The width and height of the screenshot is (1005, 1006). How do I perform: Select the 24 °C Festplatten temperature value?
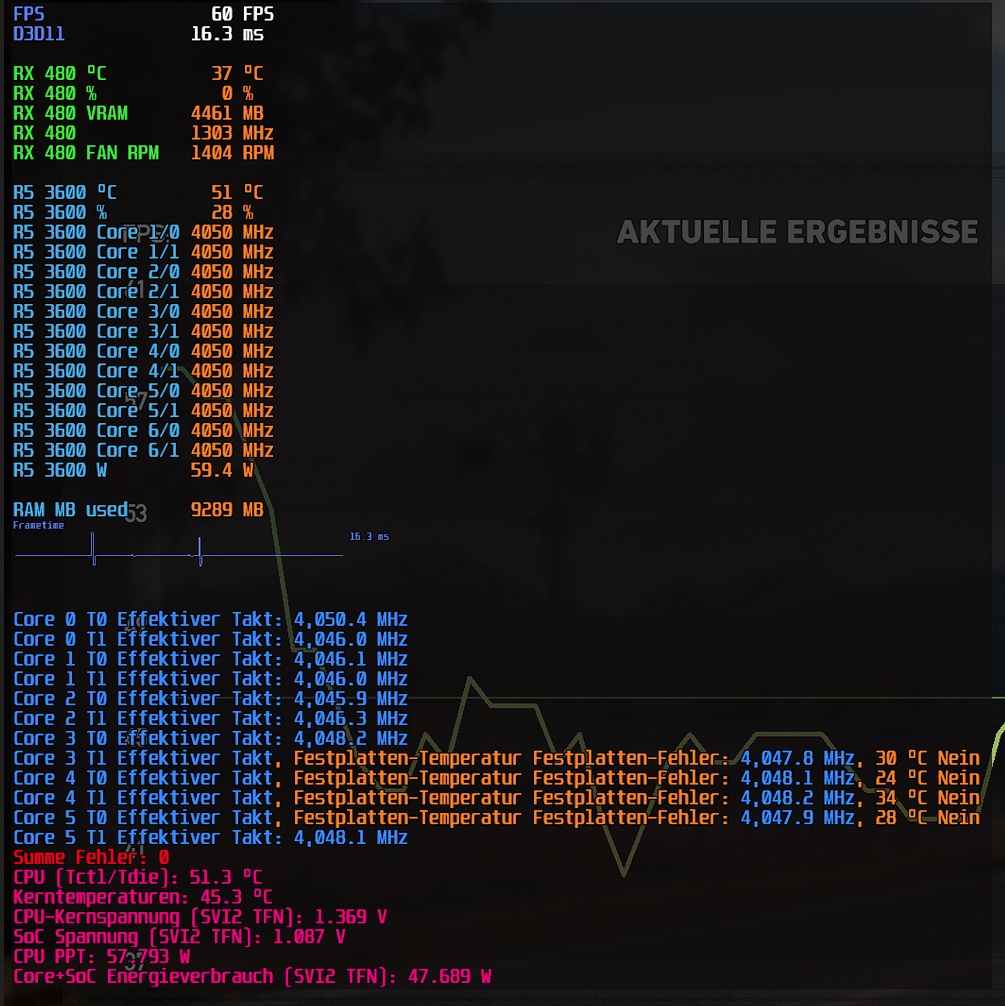[x=902, y=779]
